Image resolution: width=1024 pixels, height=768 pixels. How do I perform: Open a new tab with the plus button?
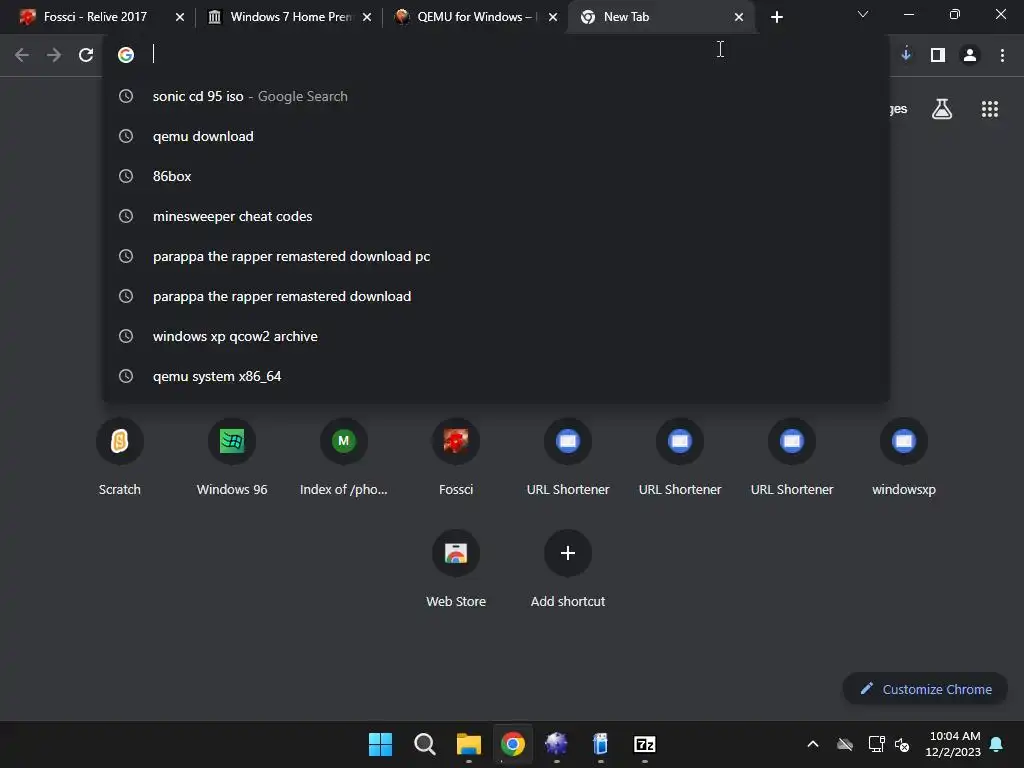point(776,17)
